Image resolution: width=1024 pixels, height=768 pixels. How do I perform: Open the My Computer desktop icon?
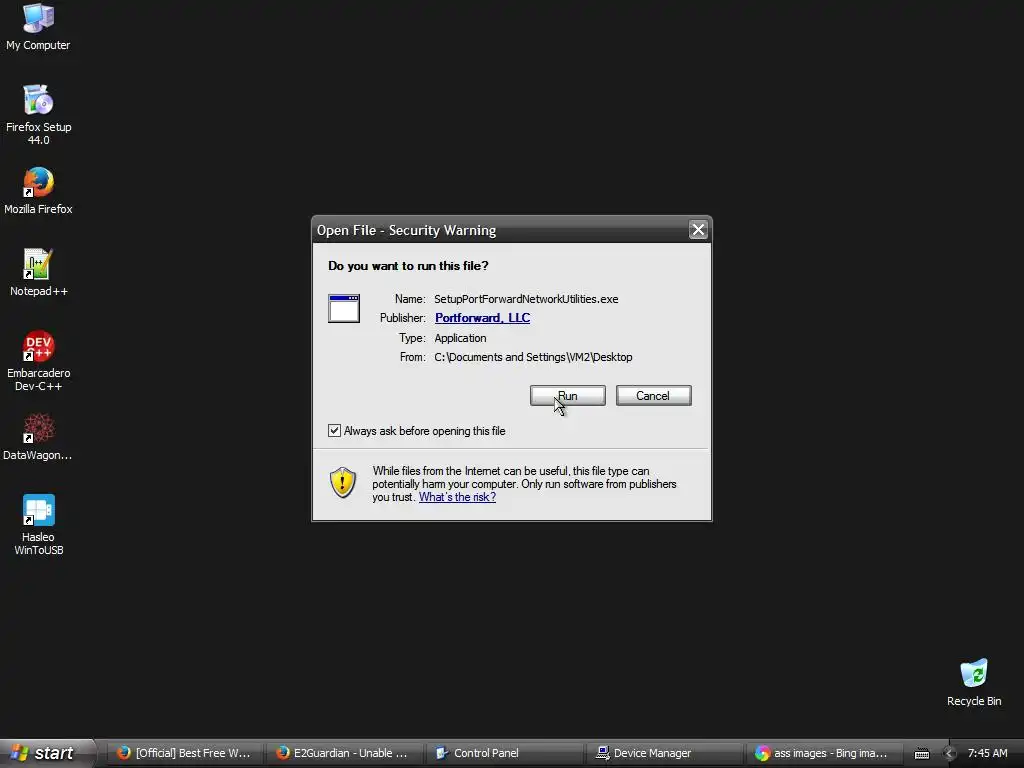38,26
